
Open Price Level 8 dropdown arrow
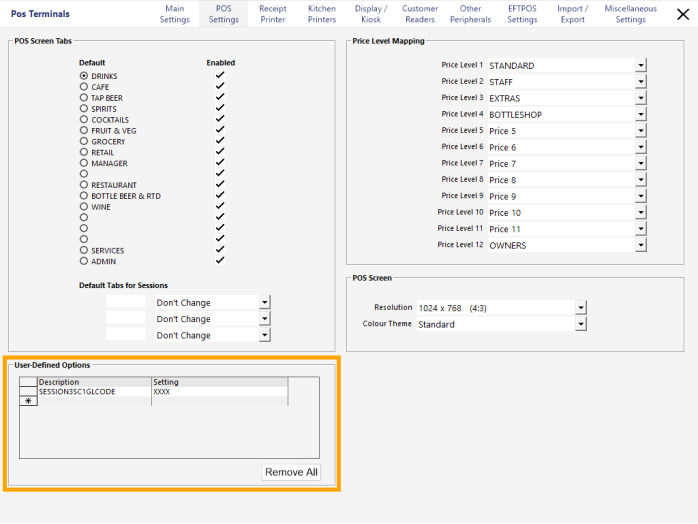coord(641,180)
